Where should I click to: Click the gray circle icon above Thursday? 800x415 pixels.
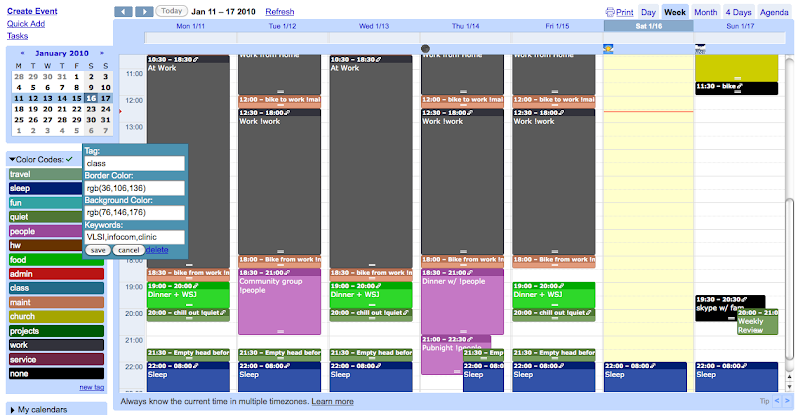click(x=425, y=48)
